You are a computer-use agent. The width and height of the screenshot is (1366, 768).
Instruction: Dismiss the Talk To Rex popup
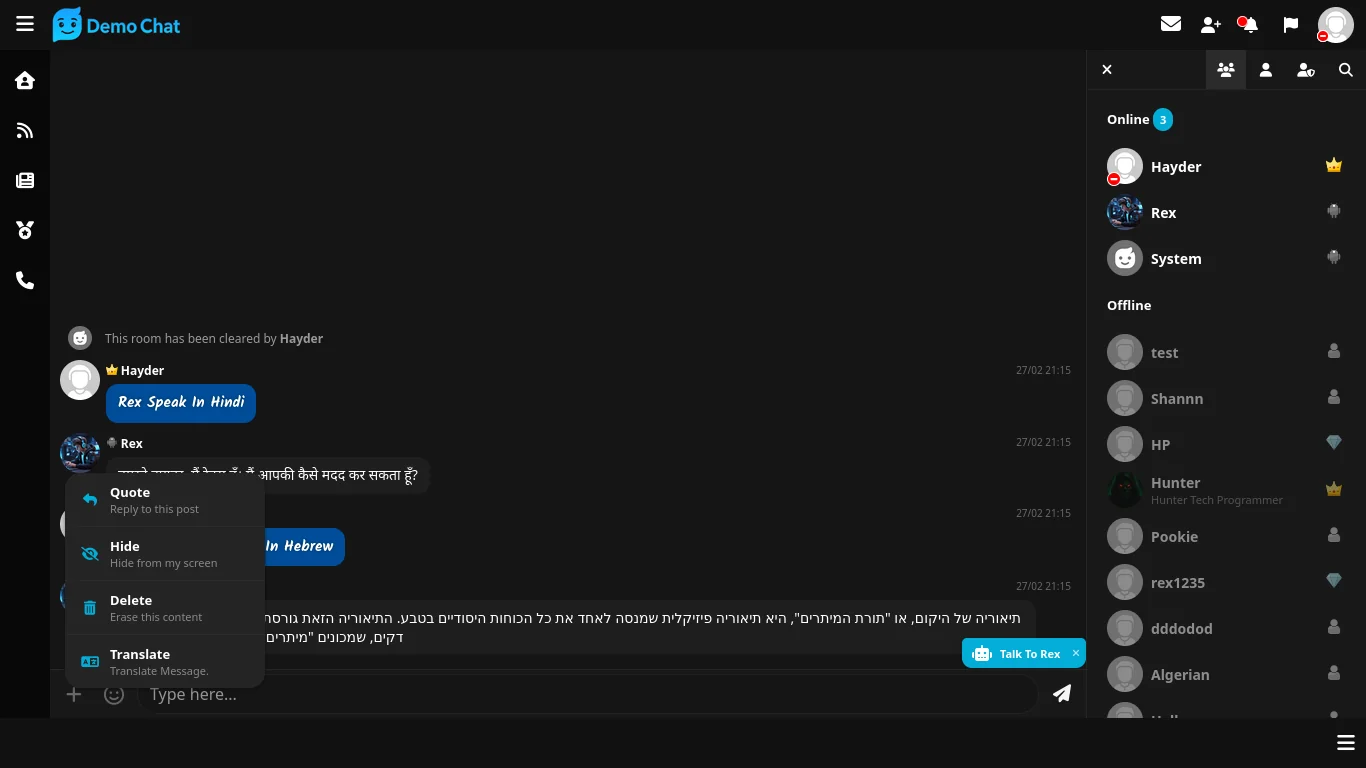pyautogui.click(x=1076, y=653)
